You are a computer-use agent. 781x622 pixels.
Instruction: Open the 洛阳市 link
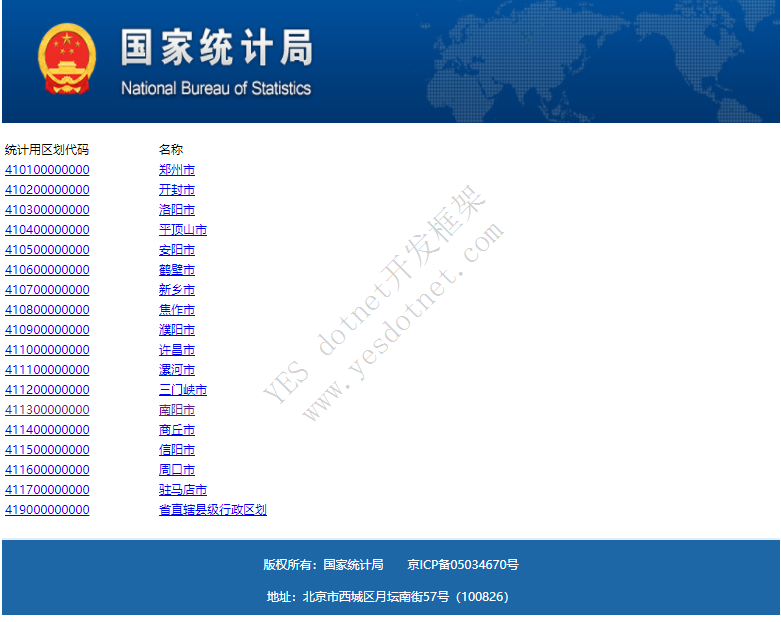pos(177,210)
